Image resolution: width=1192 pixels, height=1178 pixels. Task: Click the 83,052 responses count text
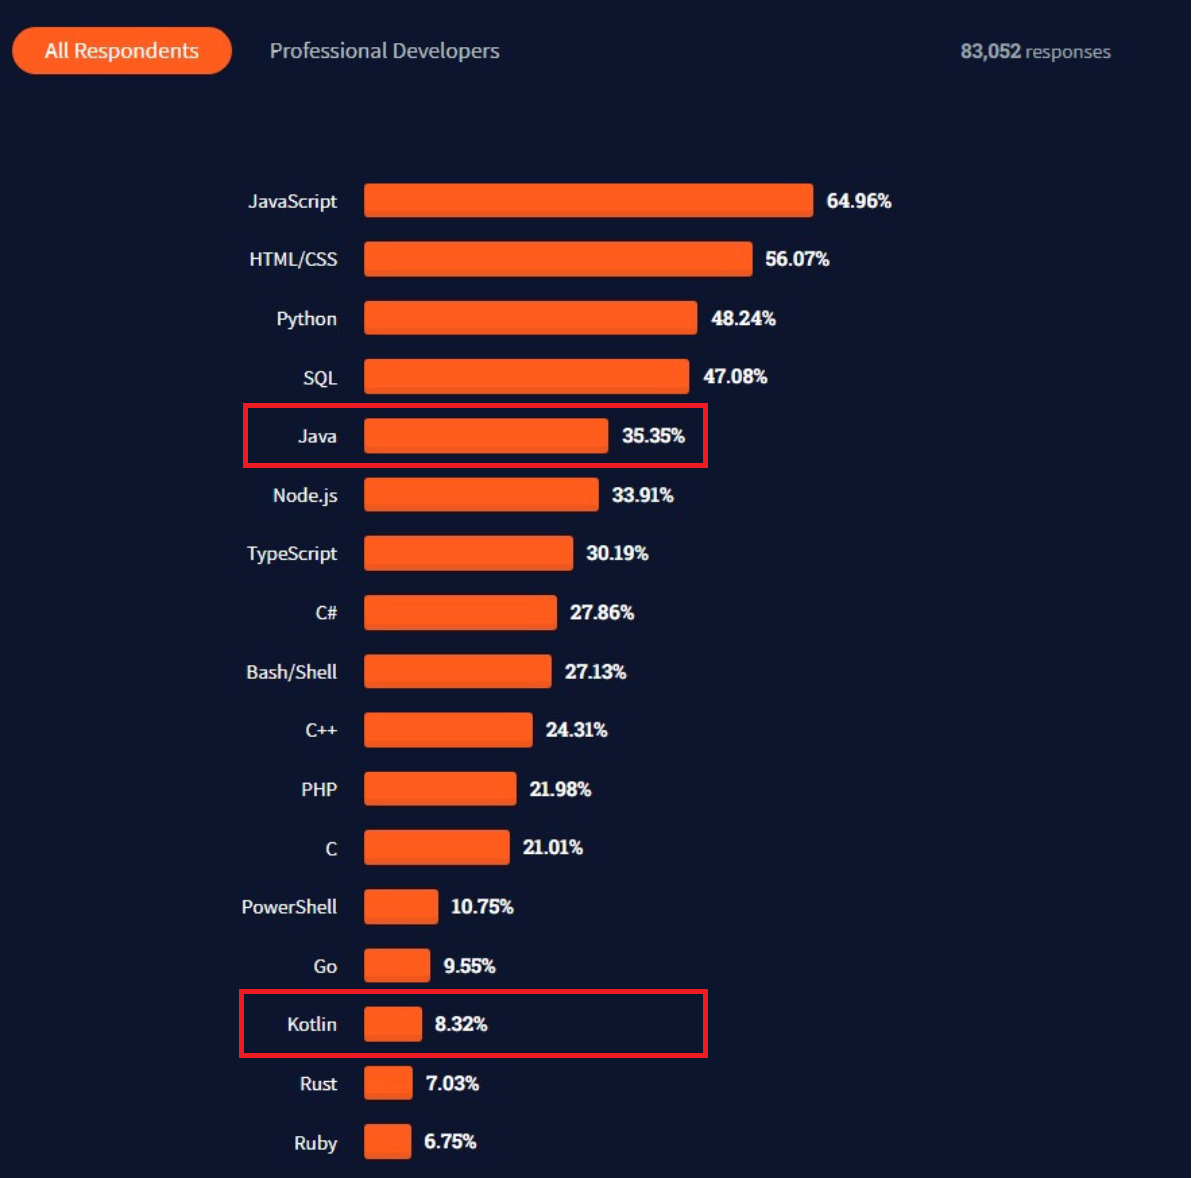1035,52
